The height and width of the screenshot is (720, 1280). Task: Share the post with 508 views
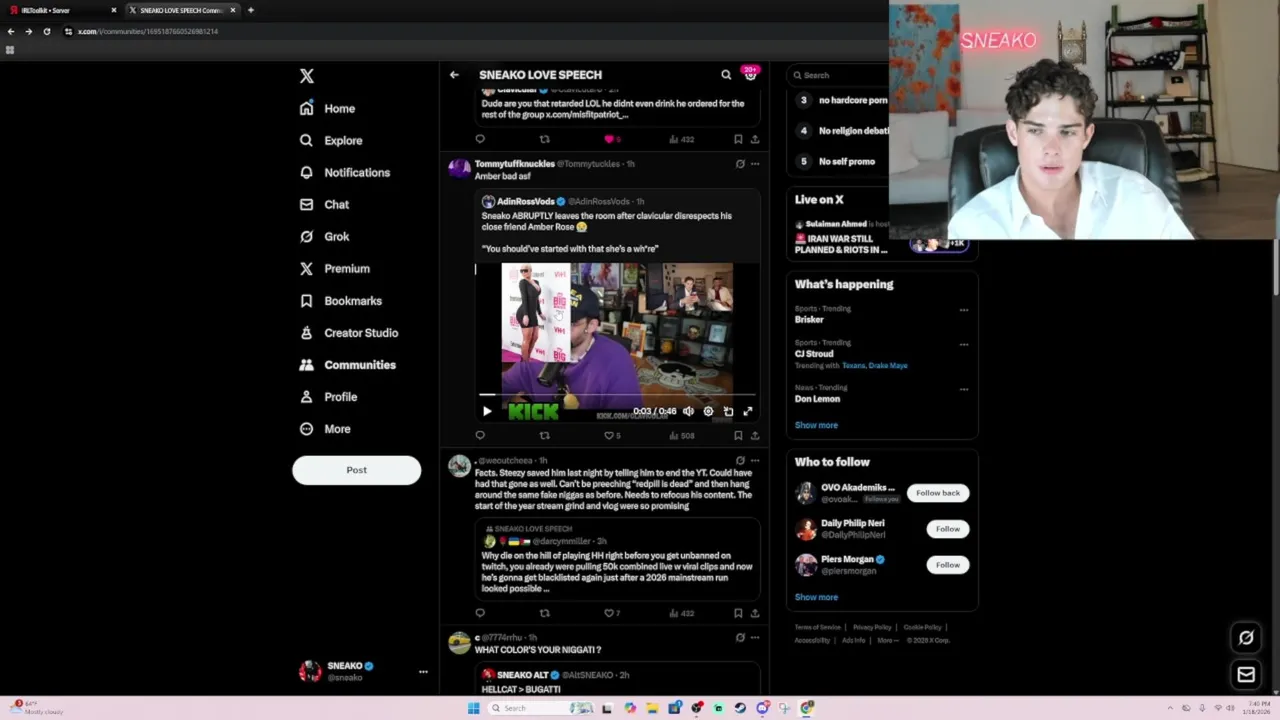point(755,435)
